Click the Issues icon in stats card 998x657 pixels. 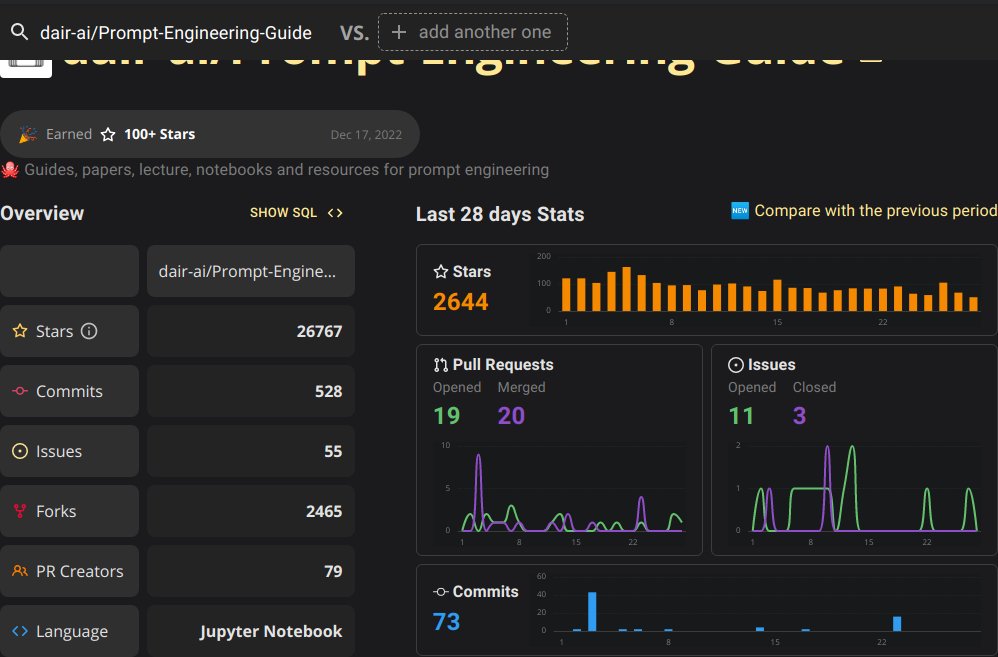click(736, 365)
